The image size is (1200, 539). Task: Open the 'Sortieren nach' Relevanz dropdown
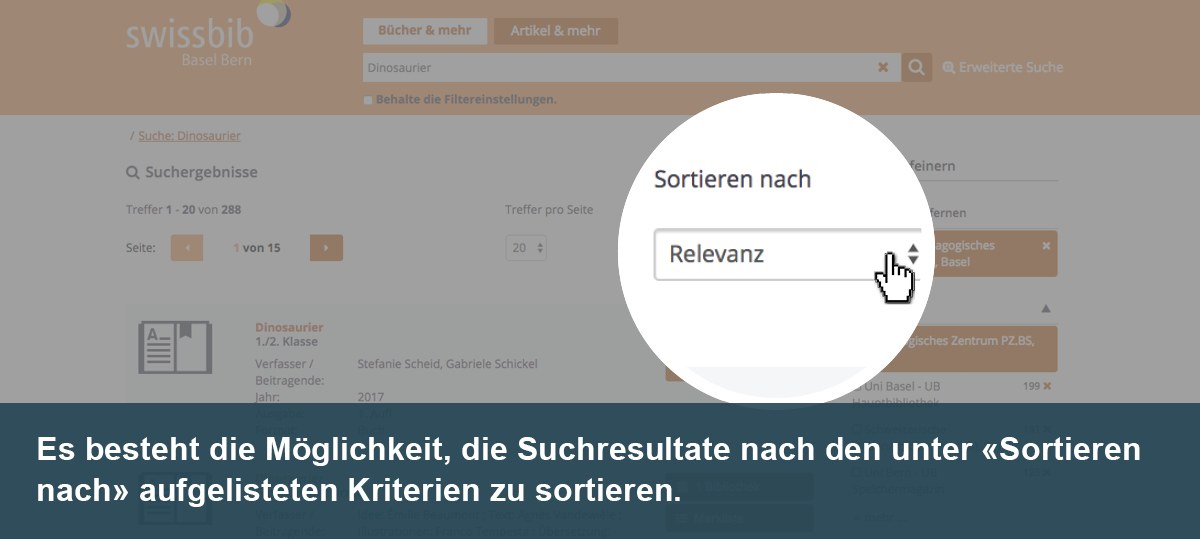click(x=787, y=254)
